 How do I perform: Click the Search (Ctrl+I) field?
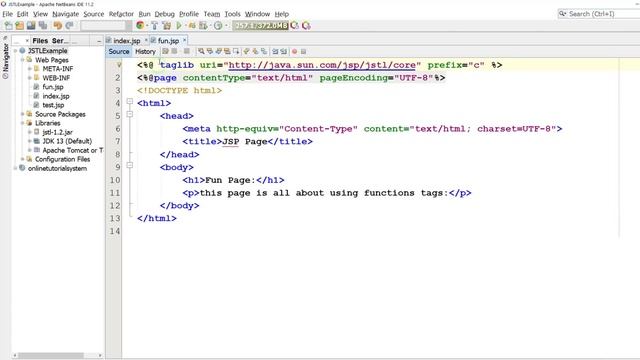[599, 14]
